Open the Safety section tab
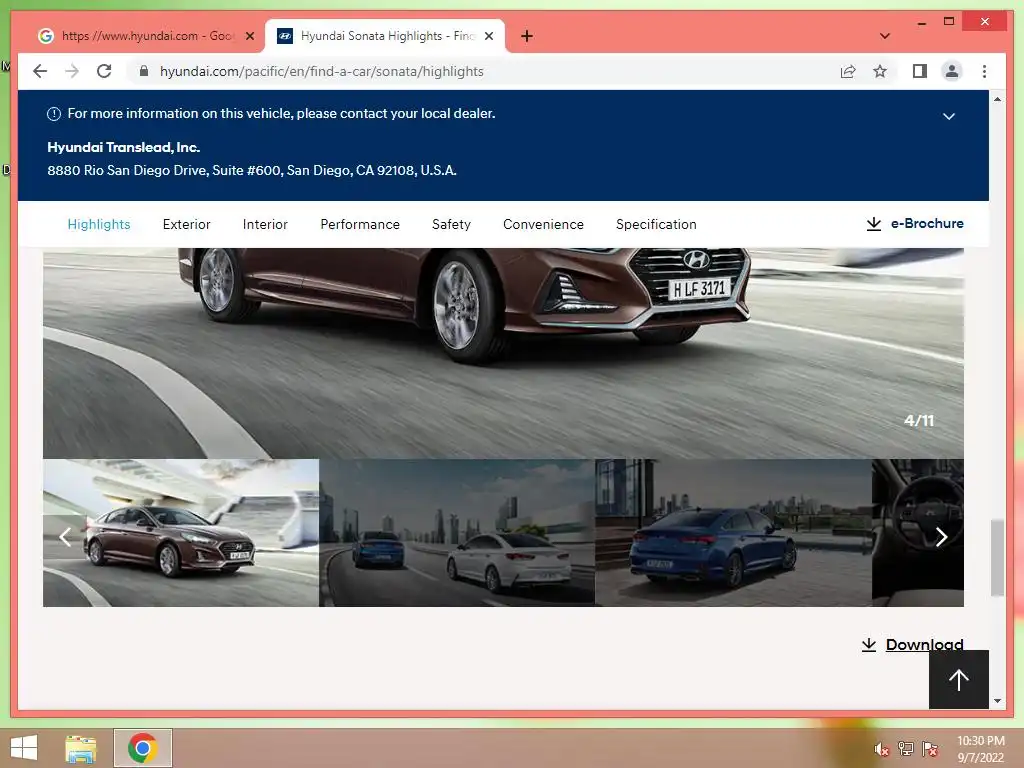Screen dimensions: 1024x768 click(451, 224)
